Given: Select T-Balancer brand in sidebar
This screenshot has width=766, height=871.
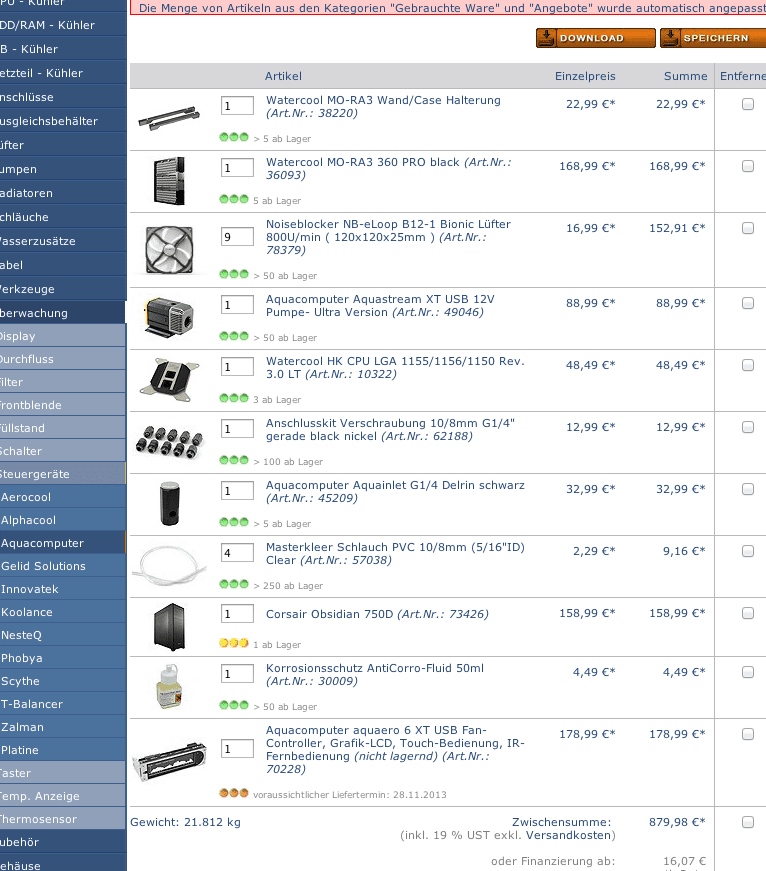Looking at the screenshot, I should pyautogui.click(x=63, y=704).
